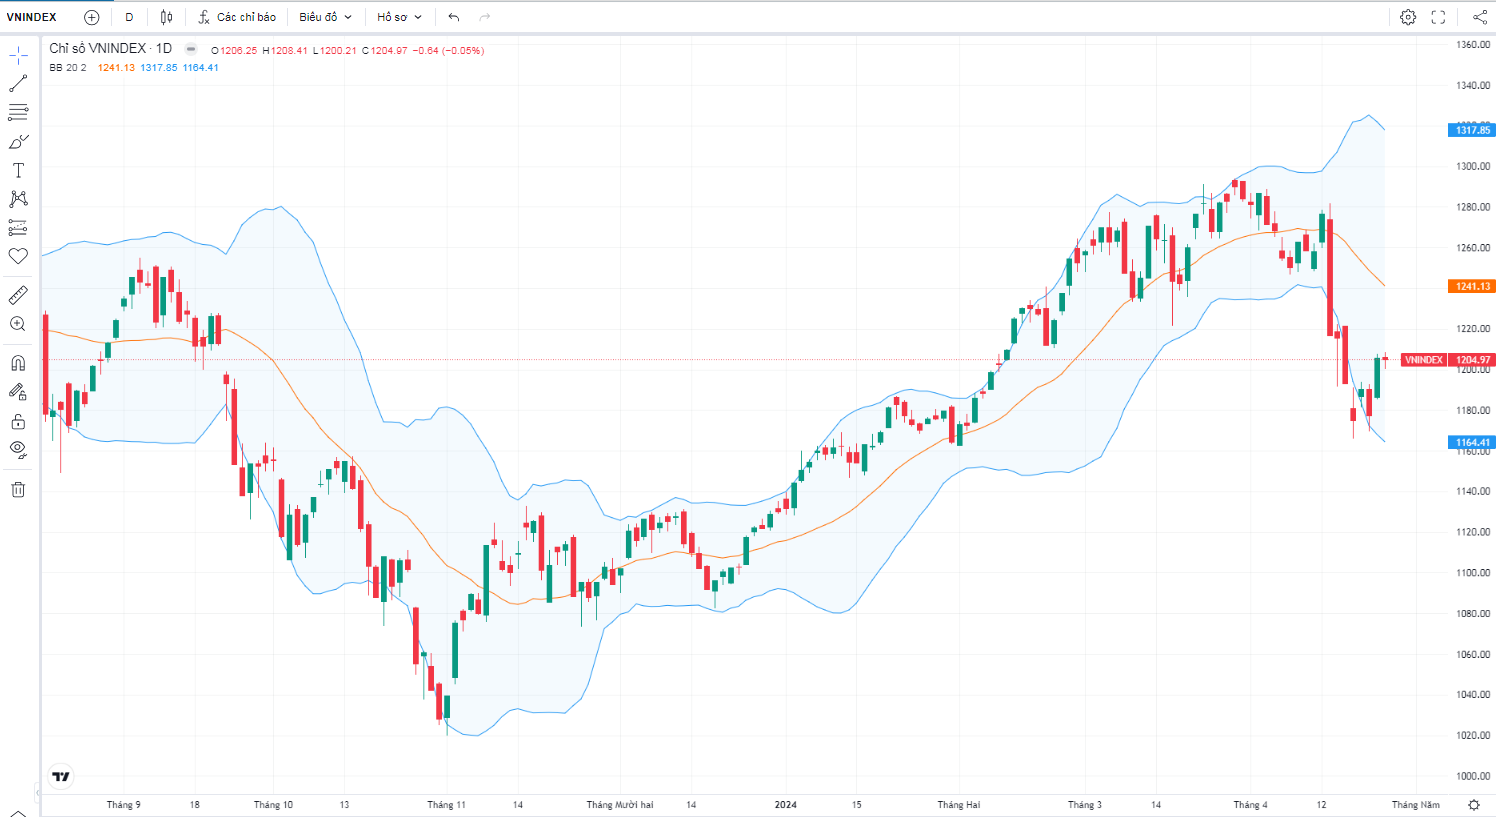The height and width of the screenshot is (817, 1496).
Task: Toggle lock all drawing tools
Action: click(18, 421)
